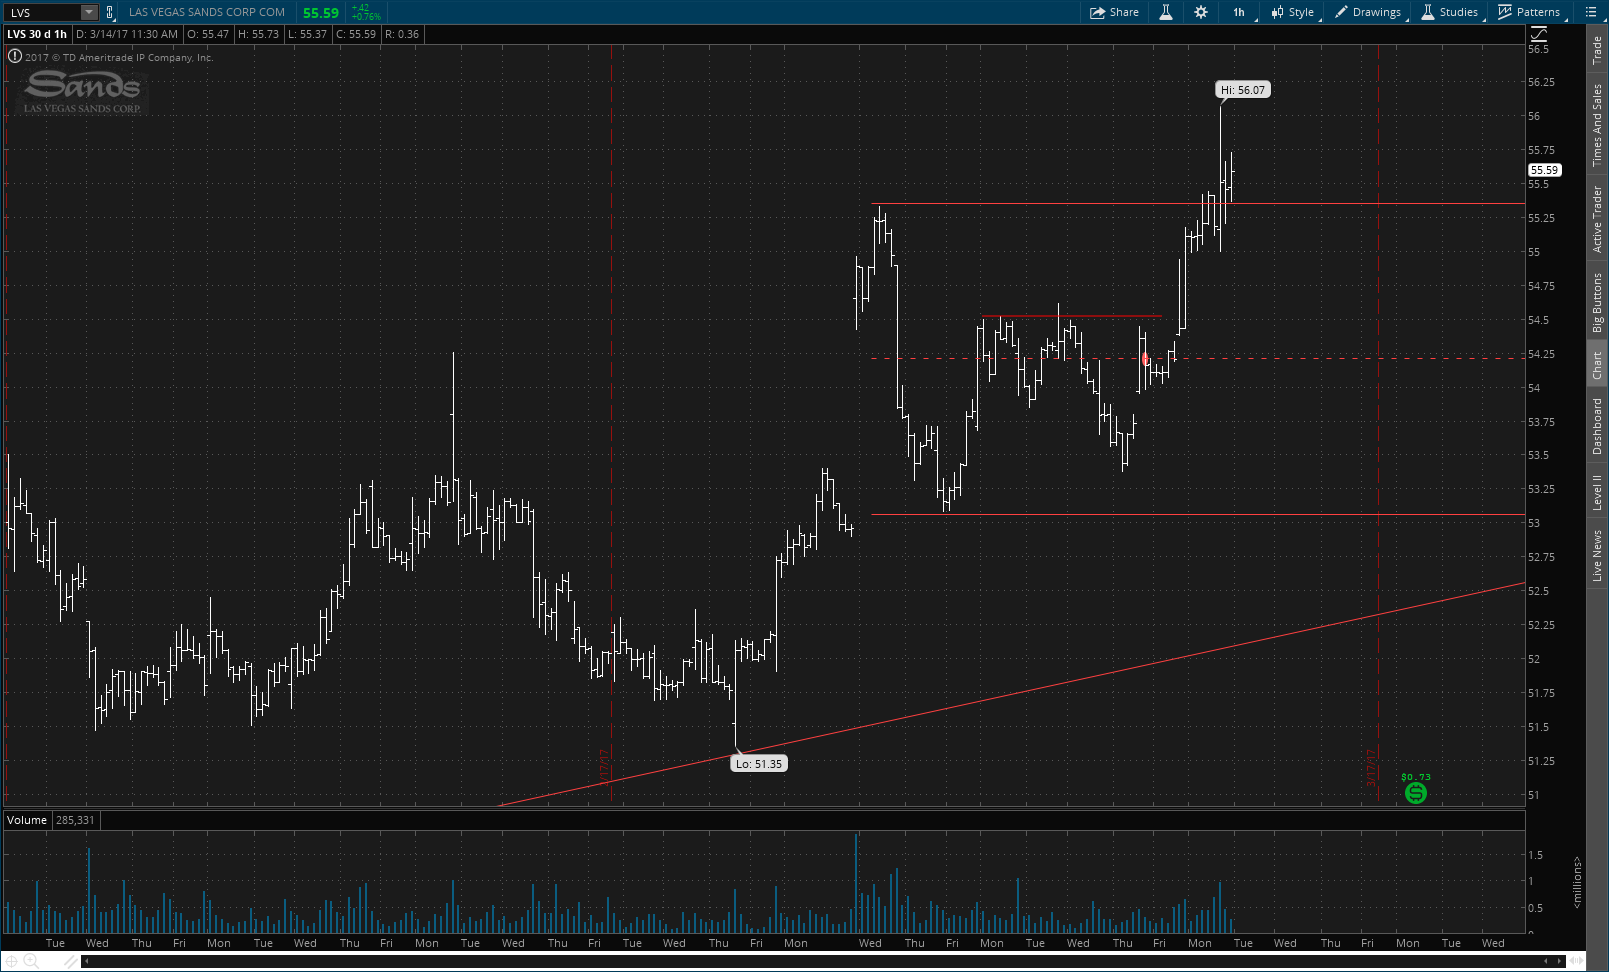Open the Live News side tab

tap(1597, 556)
